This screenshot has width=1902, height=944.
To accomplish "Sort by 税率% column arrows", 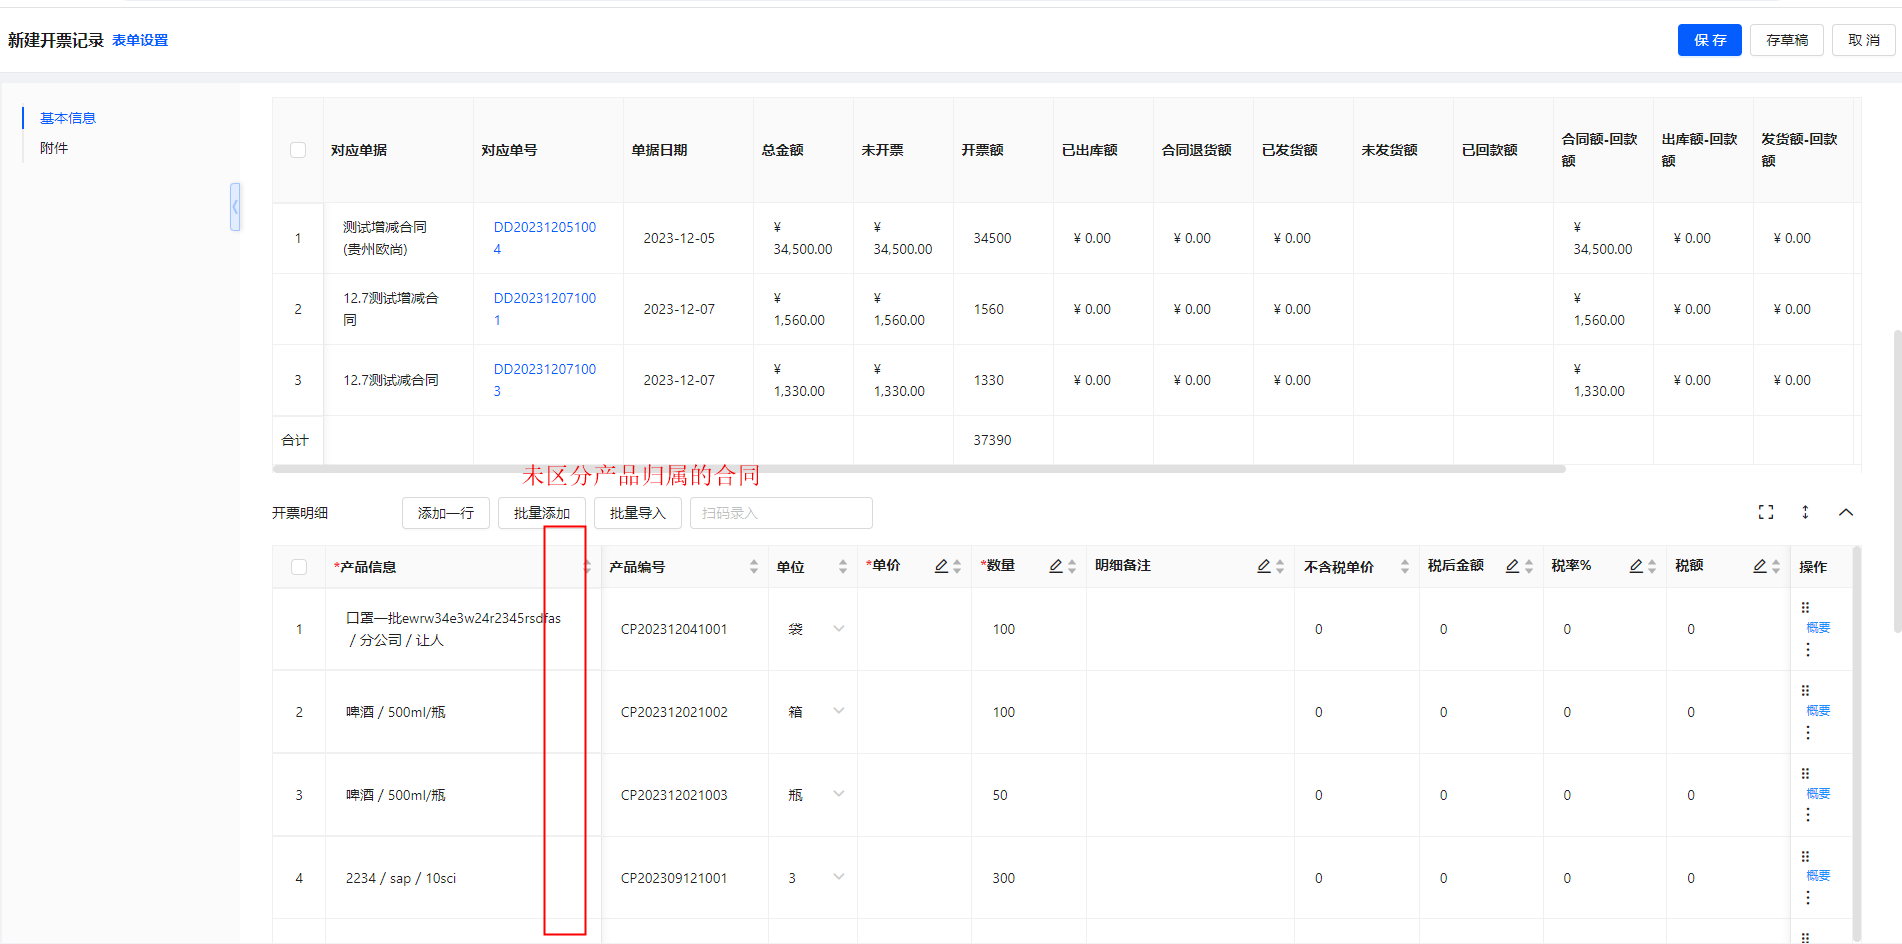I will (x=1652, y=567).
